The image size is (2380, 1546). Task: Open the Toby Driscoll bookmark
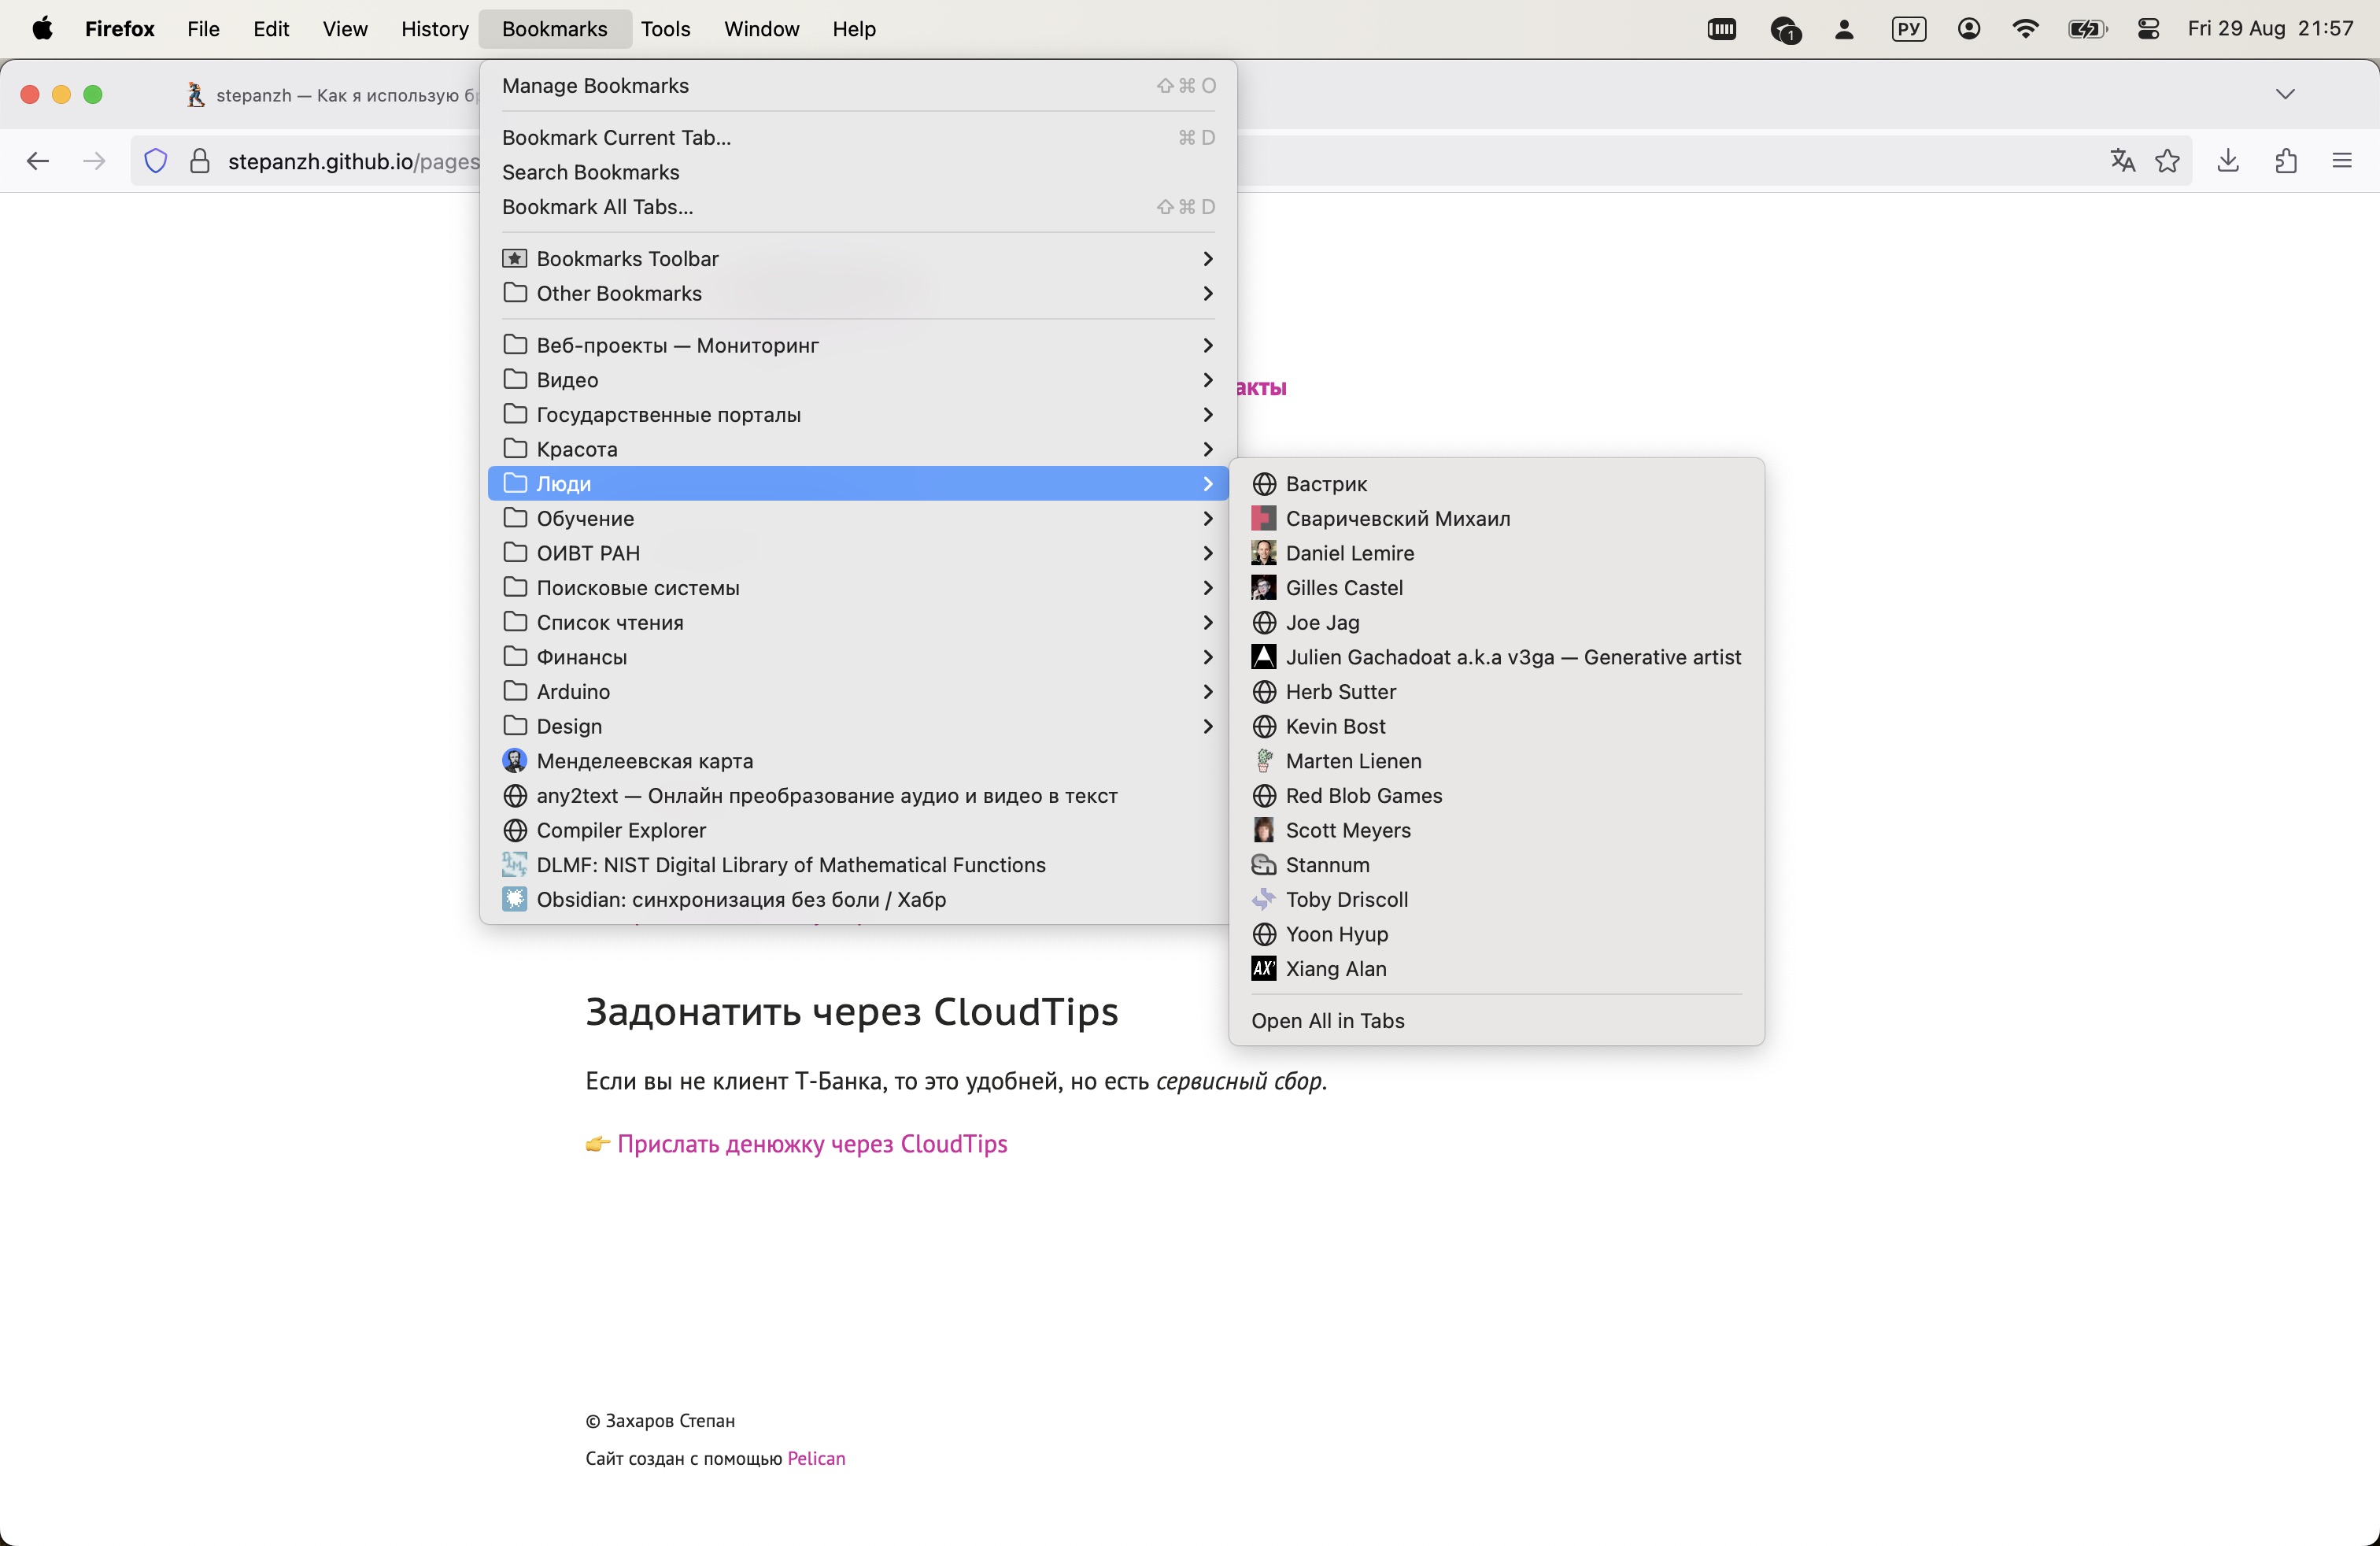point(1496,899)
